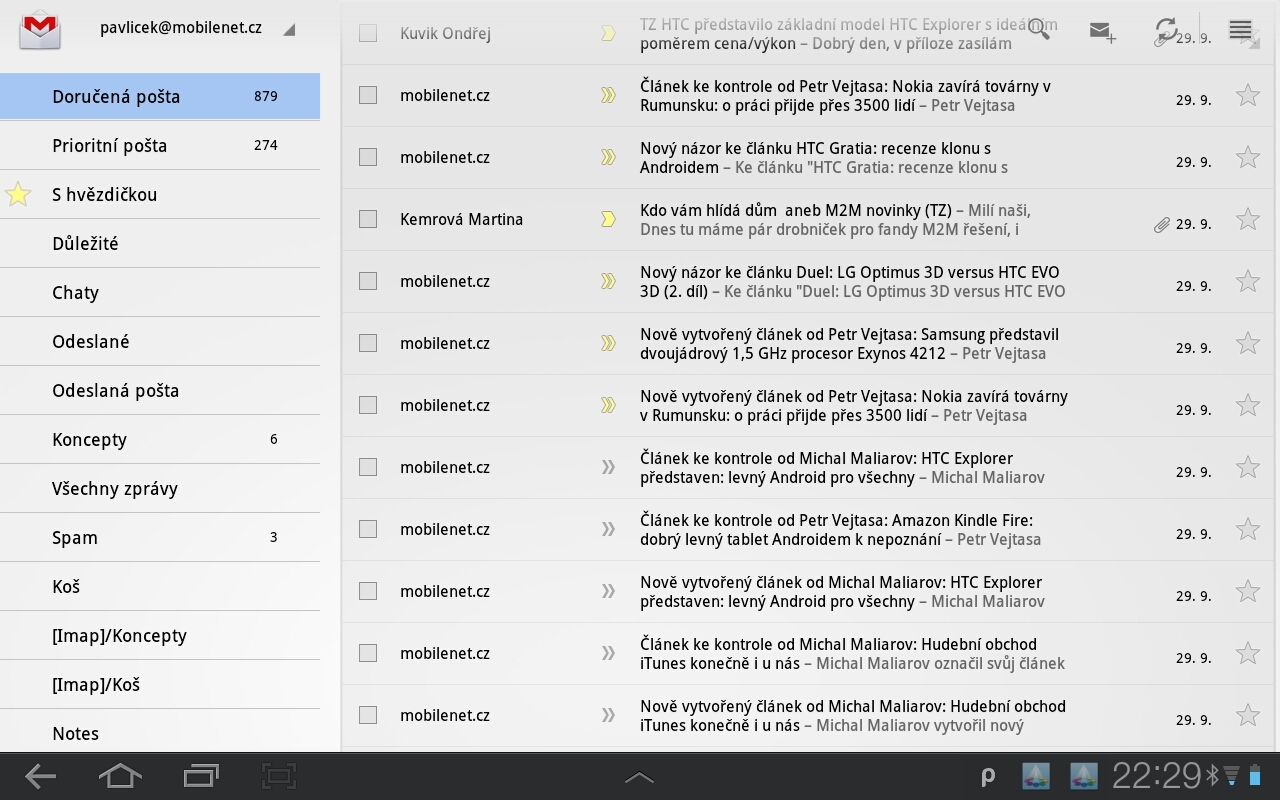This screenshot has height=800, width=1280.
Task: Tick checkbox for HTC Gratia comment email
Action: click(x=368, y=157)
